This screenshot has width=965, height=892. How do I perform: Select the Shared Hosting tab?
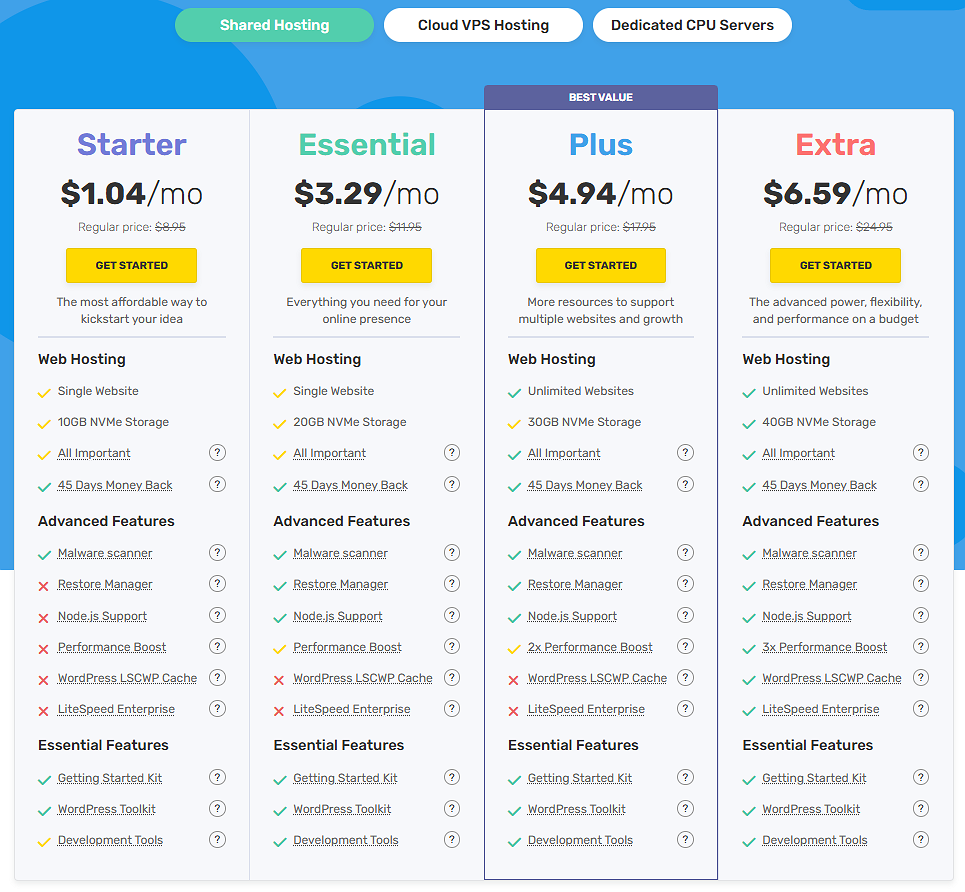click(274, 25)
